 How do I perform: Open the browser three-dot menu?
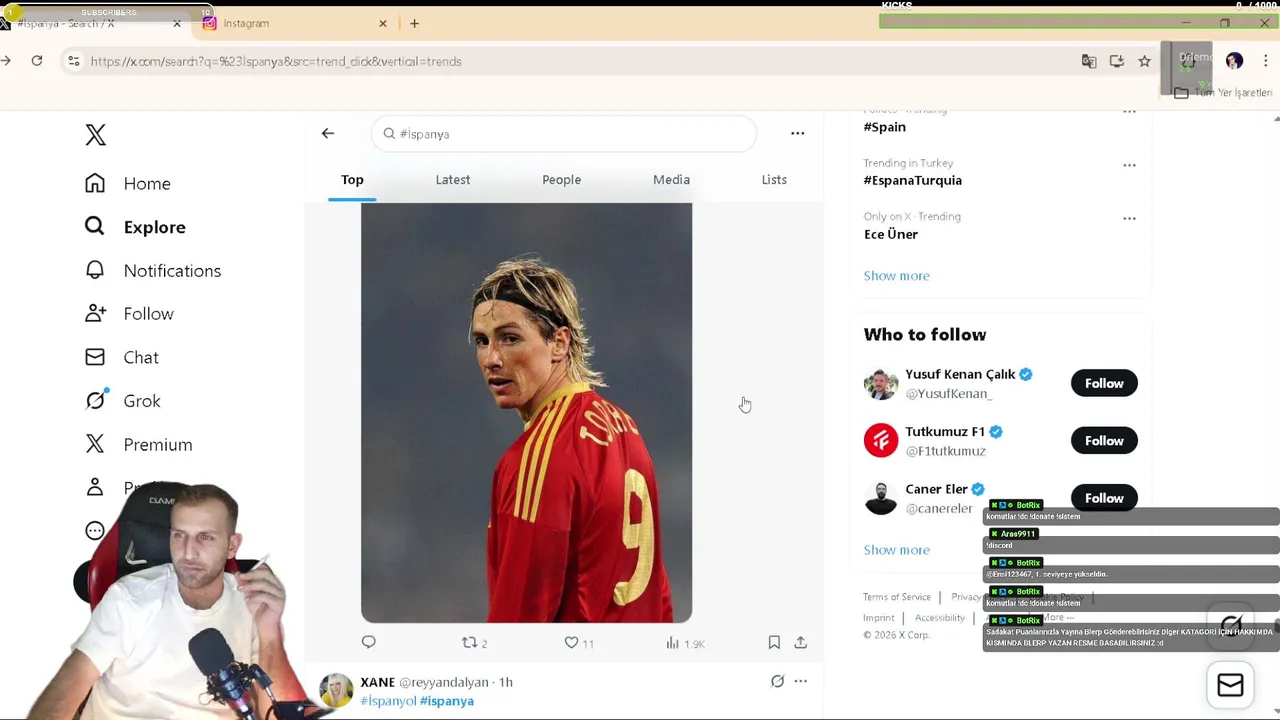pos(1265,61)
